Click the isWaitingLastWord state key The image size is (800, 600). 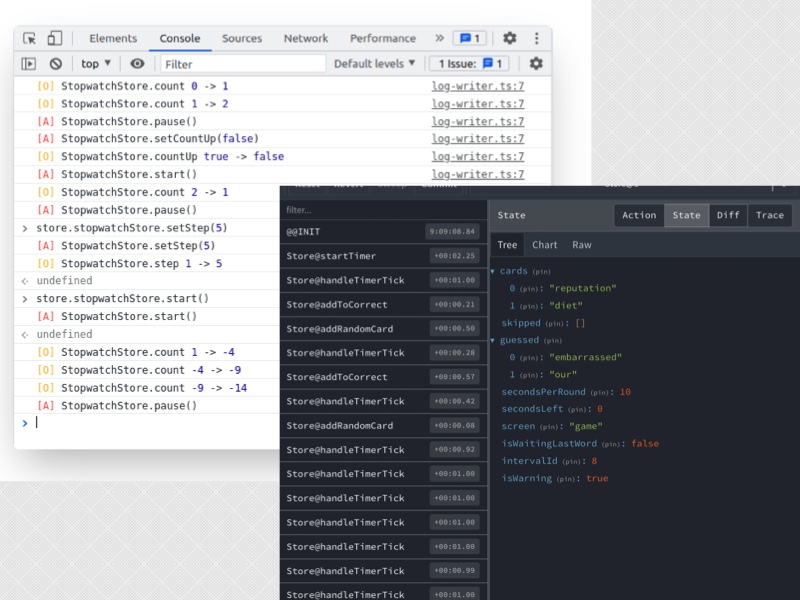[549, 444]
